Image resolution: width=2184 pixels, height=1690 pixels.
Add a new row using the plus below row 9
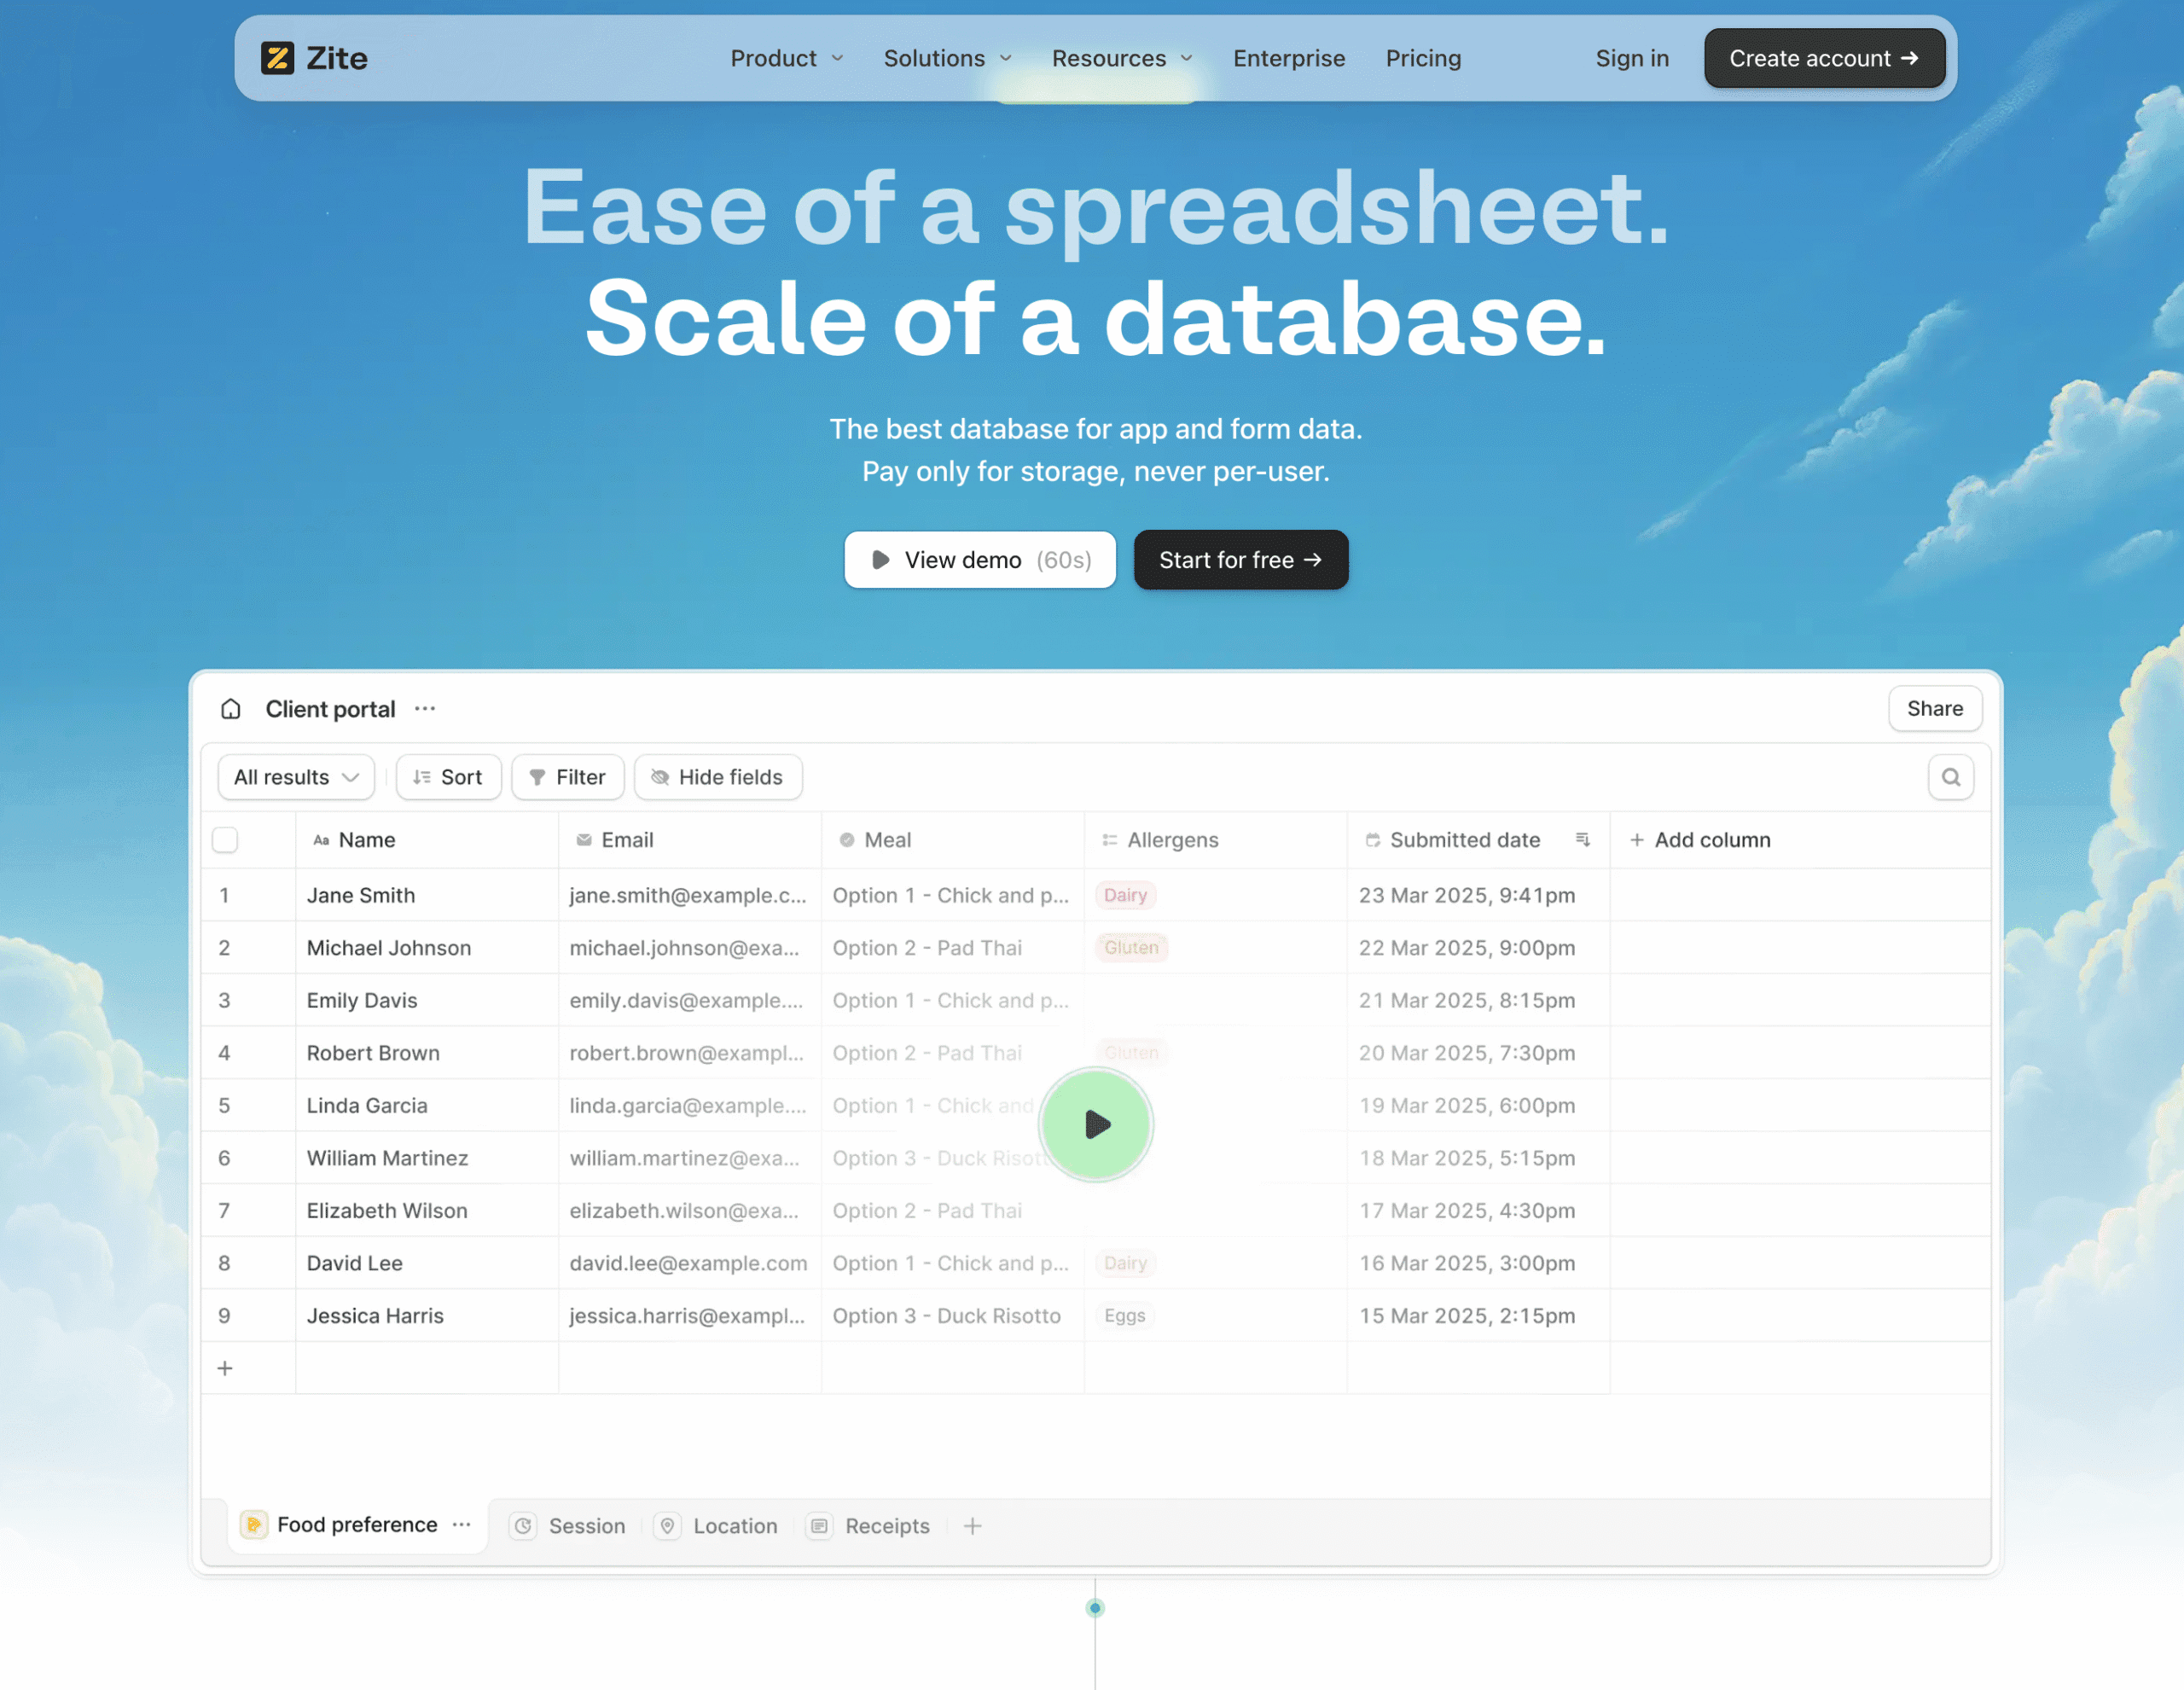(x=224, y=1368)
